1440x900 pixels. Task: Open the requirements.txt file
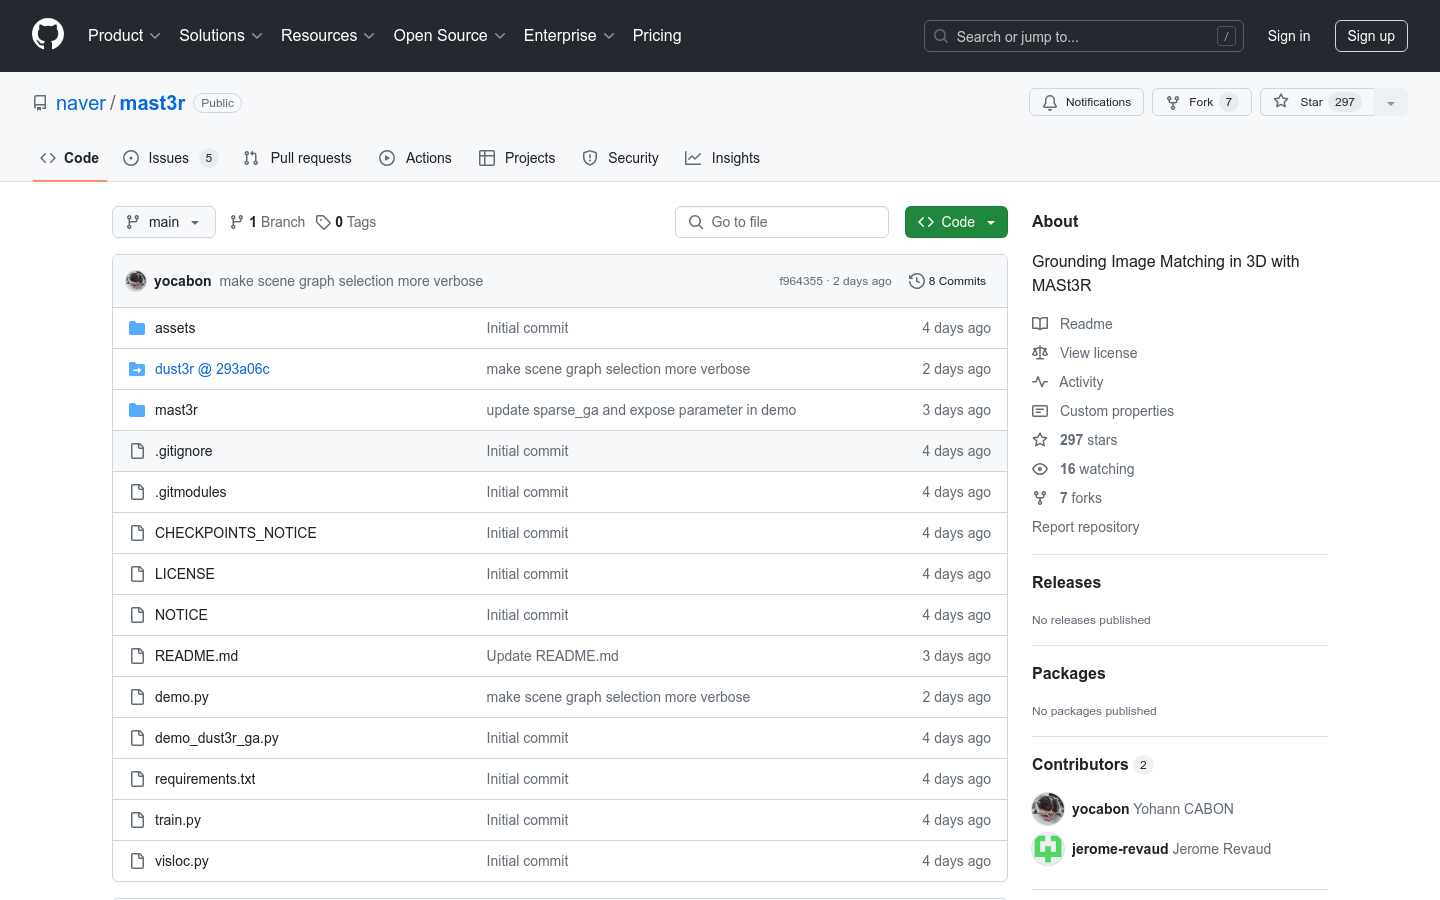[205, 779]
